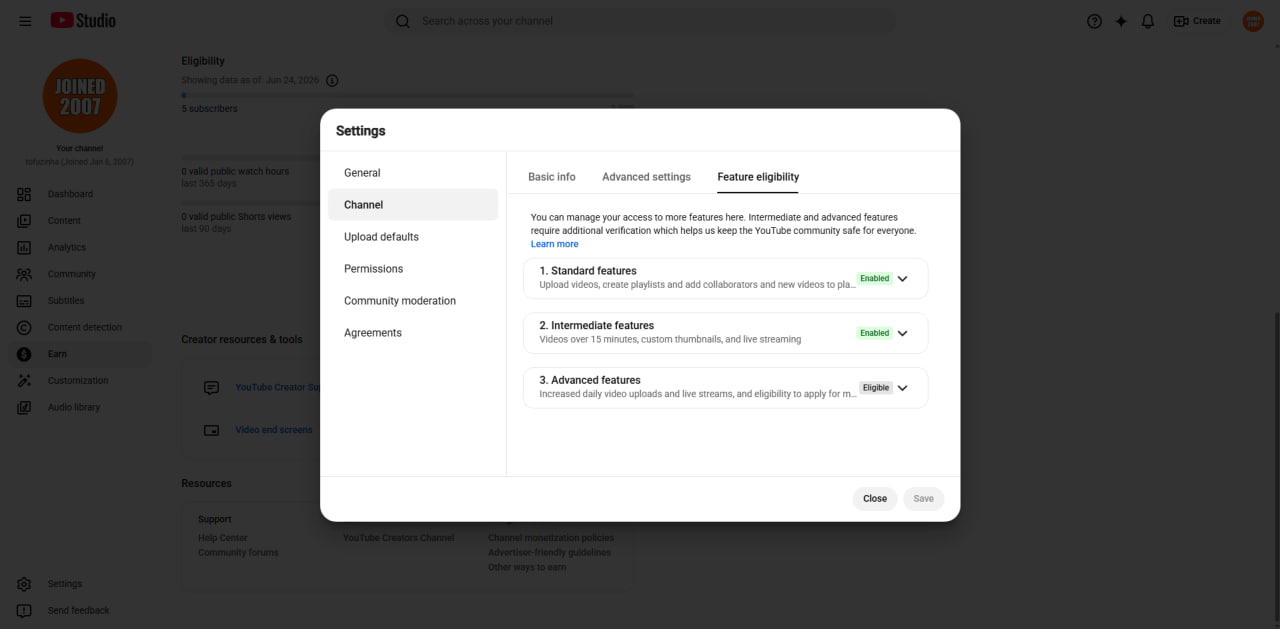Open Advertiser-friendly guidelines link
Image resolution: width=1280 pixels, height=629 pixels.
click(x=549, y=553)
